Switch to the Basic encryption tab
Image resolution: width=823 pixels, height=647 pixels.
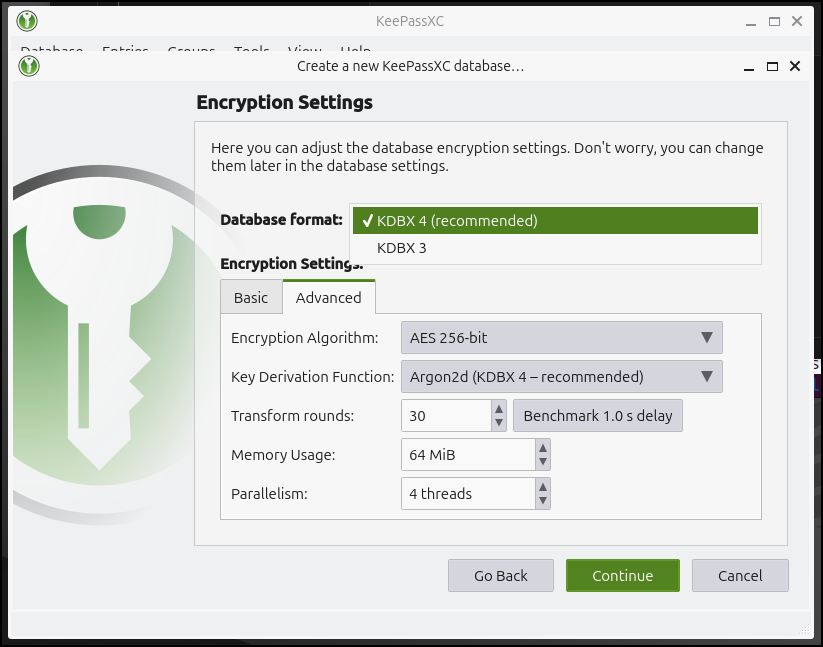tap(251, 297)
